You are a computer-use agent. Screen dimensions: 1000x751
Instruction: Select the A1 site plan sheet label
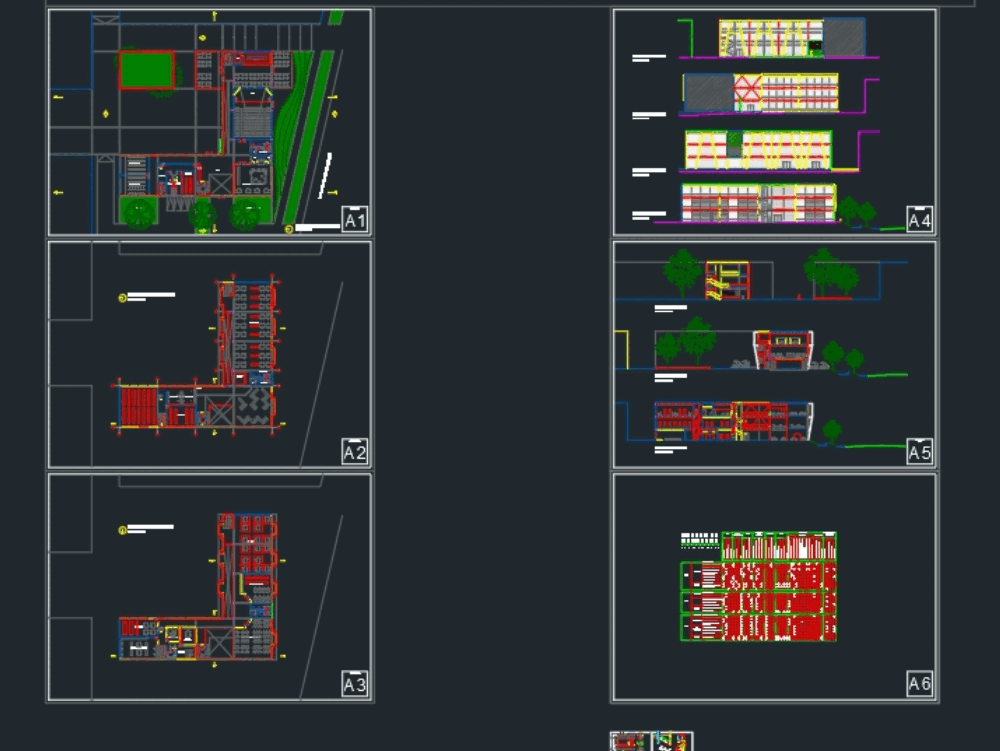click(355, 217)
